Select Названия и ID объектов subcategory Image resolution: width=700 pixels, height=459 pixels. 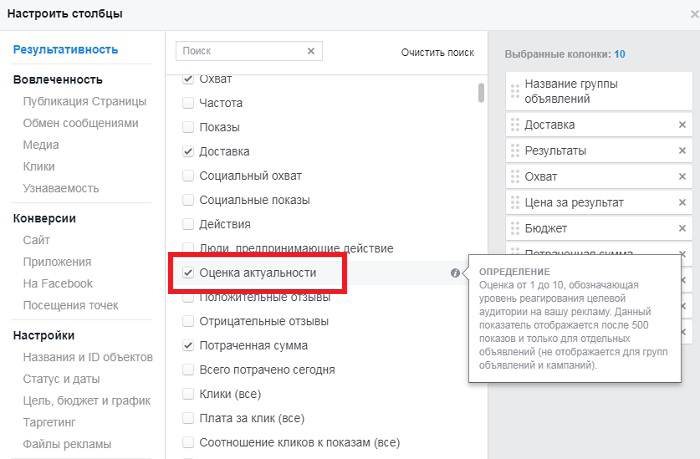click(x=88, y=357)
